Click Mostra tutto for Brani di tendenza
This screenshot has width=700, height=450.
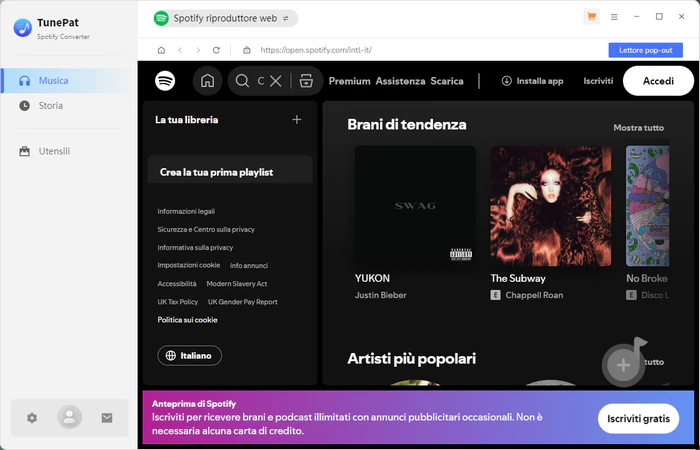(x=638, y=128)
